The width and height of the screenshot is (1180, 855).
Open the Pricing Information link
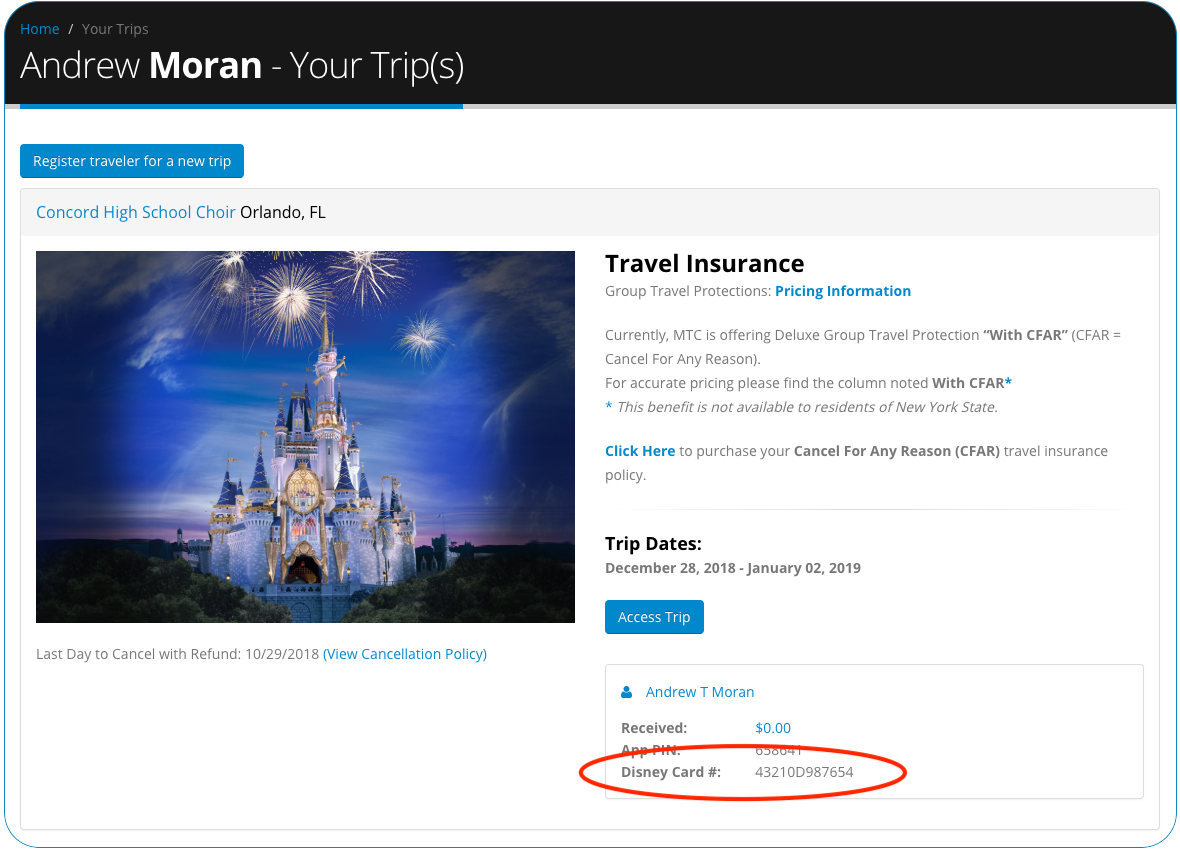pyautogui.click(x=843, y=291)
